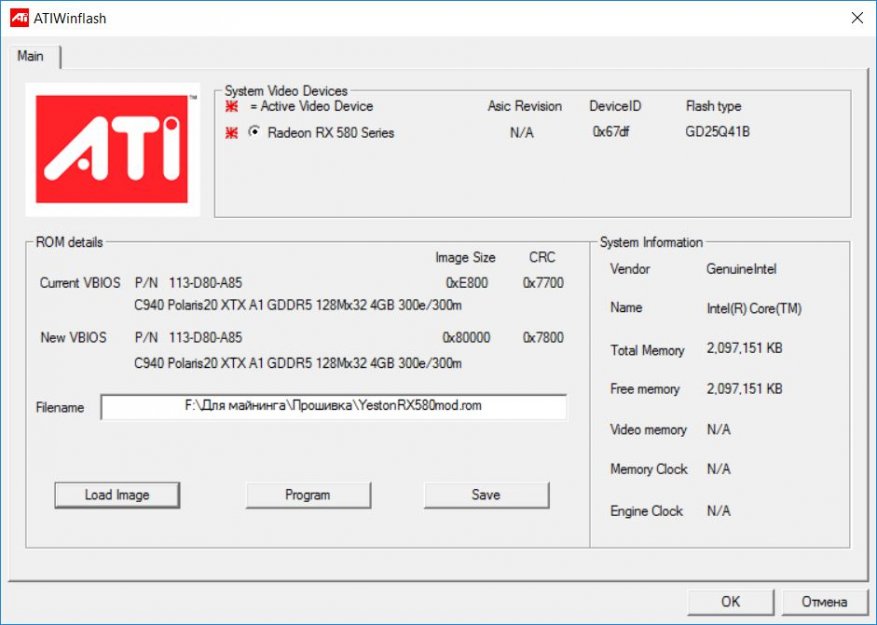The width and height of the screenshot is (877, 625).
Task: Click the red star icon beside Radeon RX 580
Action: (232, 133)
